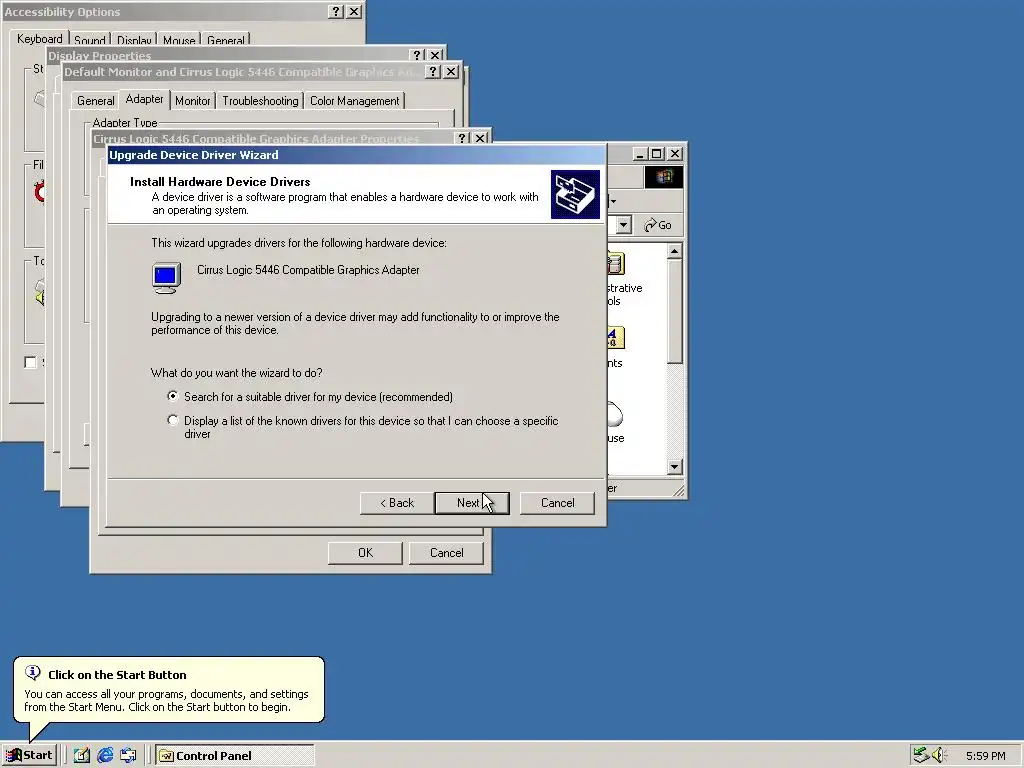Select the Mouse tab in Accessibility Options

tap(179, 40)
